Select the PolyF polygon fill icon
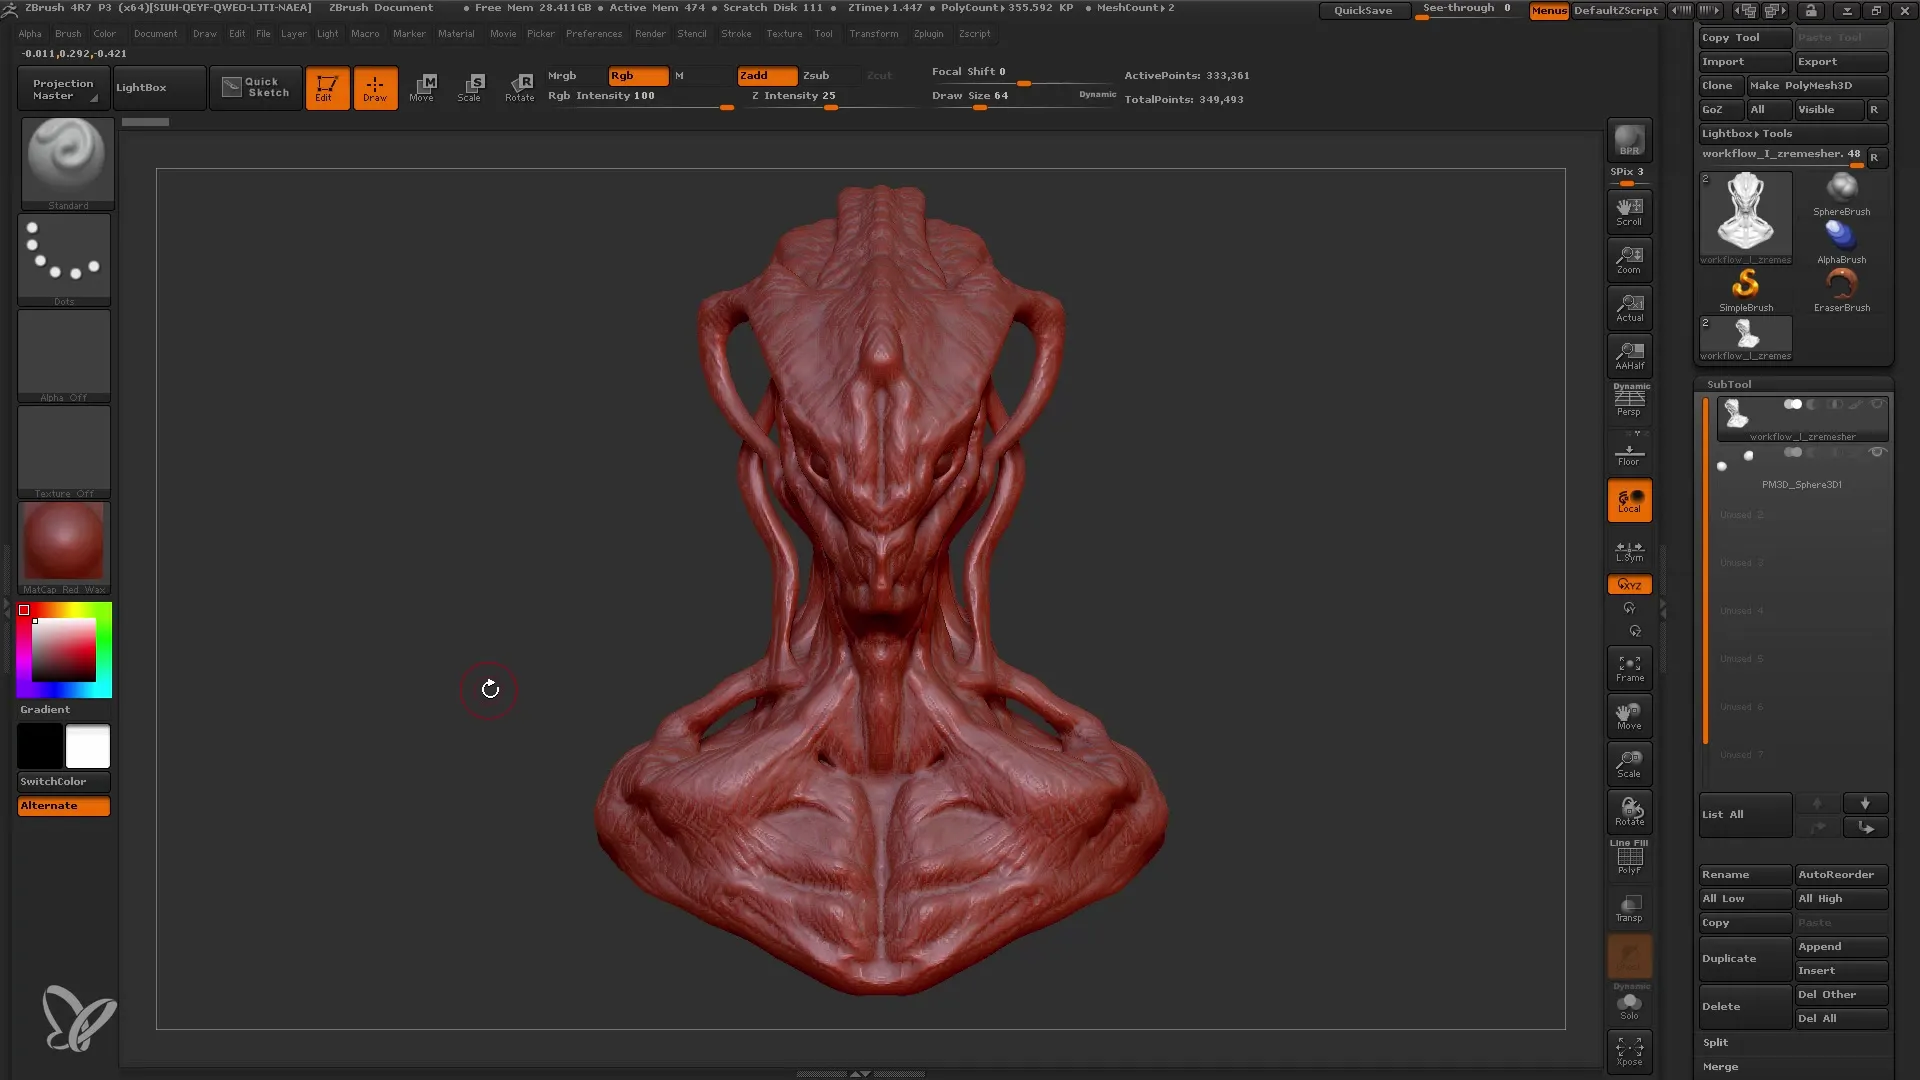The image size is (1920, 1080). pos(1629,858)
